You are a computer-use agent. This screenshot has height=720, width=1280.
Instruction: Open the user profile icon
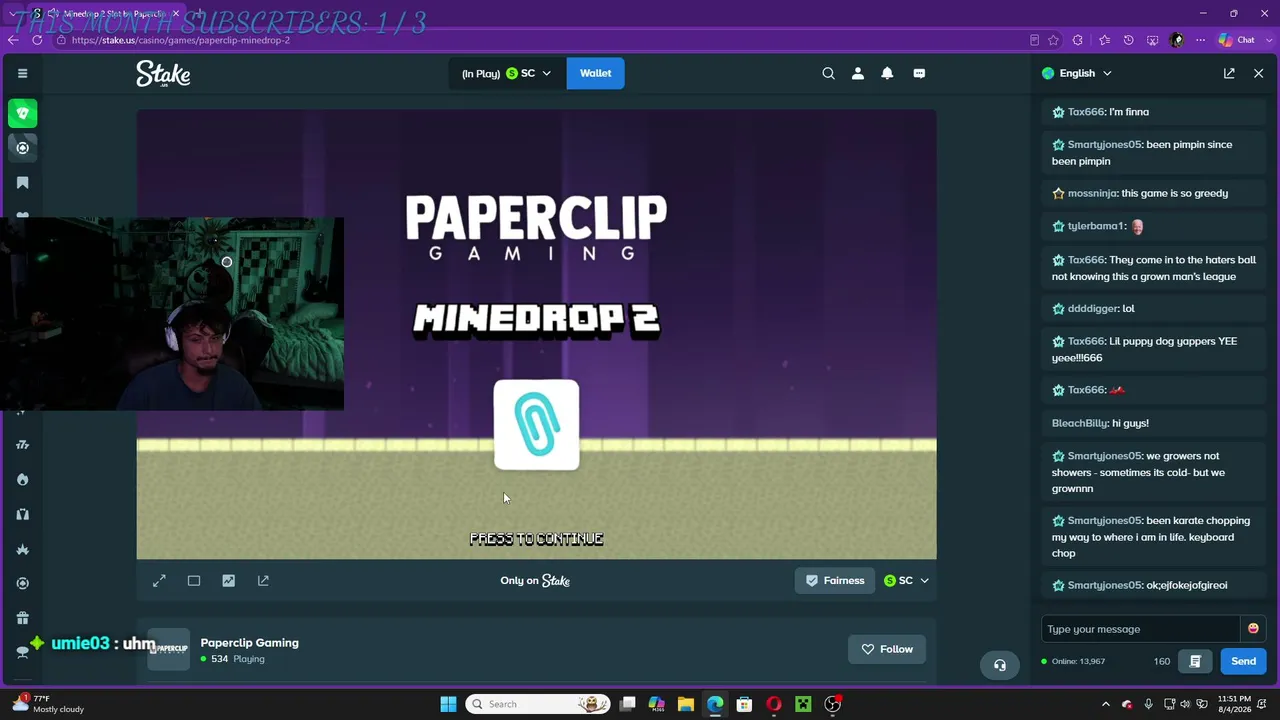[857, 73]
